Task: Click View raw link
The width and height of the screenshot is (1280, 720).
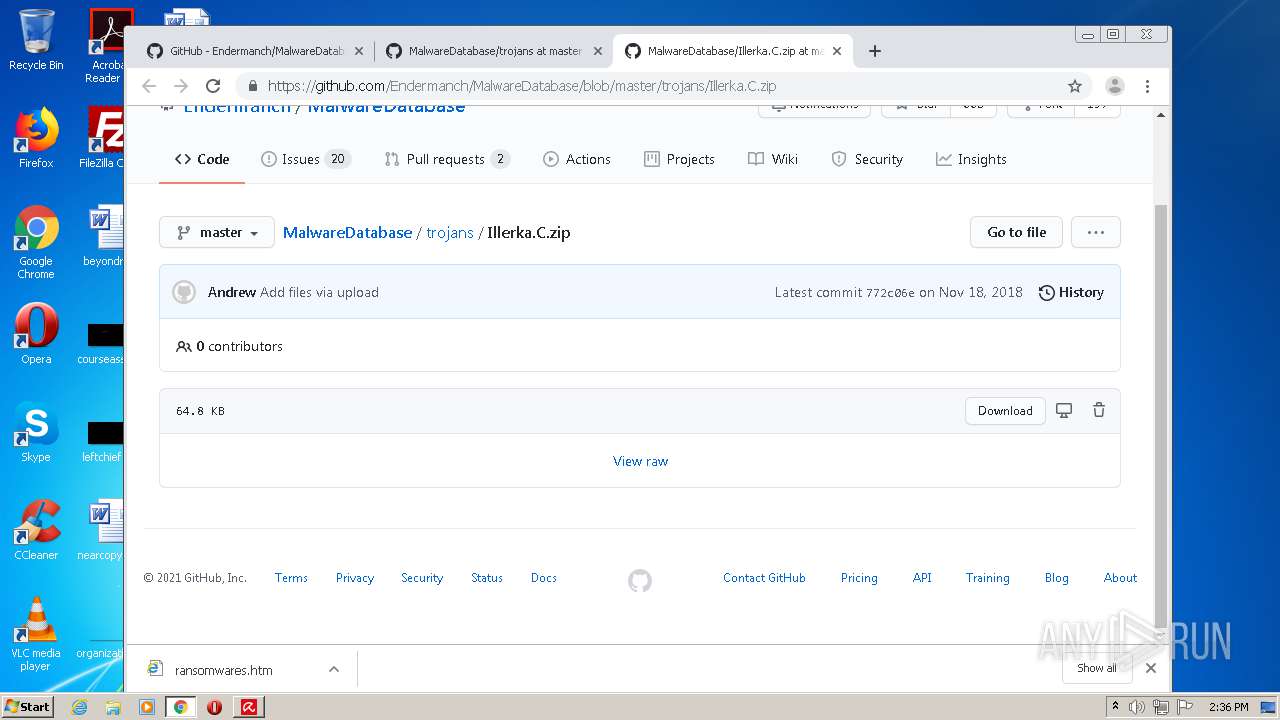Action: pos(640,461)
